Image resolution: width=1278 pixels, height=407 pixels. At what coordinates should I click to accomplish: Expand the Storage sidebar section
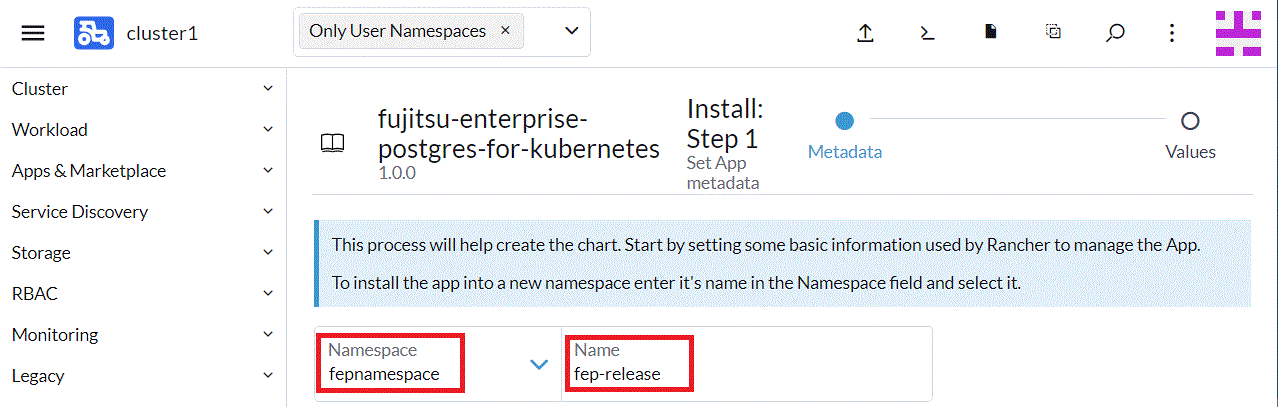(x=143, y=253)
